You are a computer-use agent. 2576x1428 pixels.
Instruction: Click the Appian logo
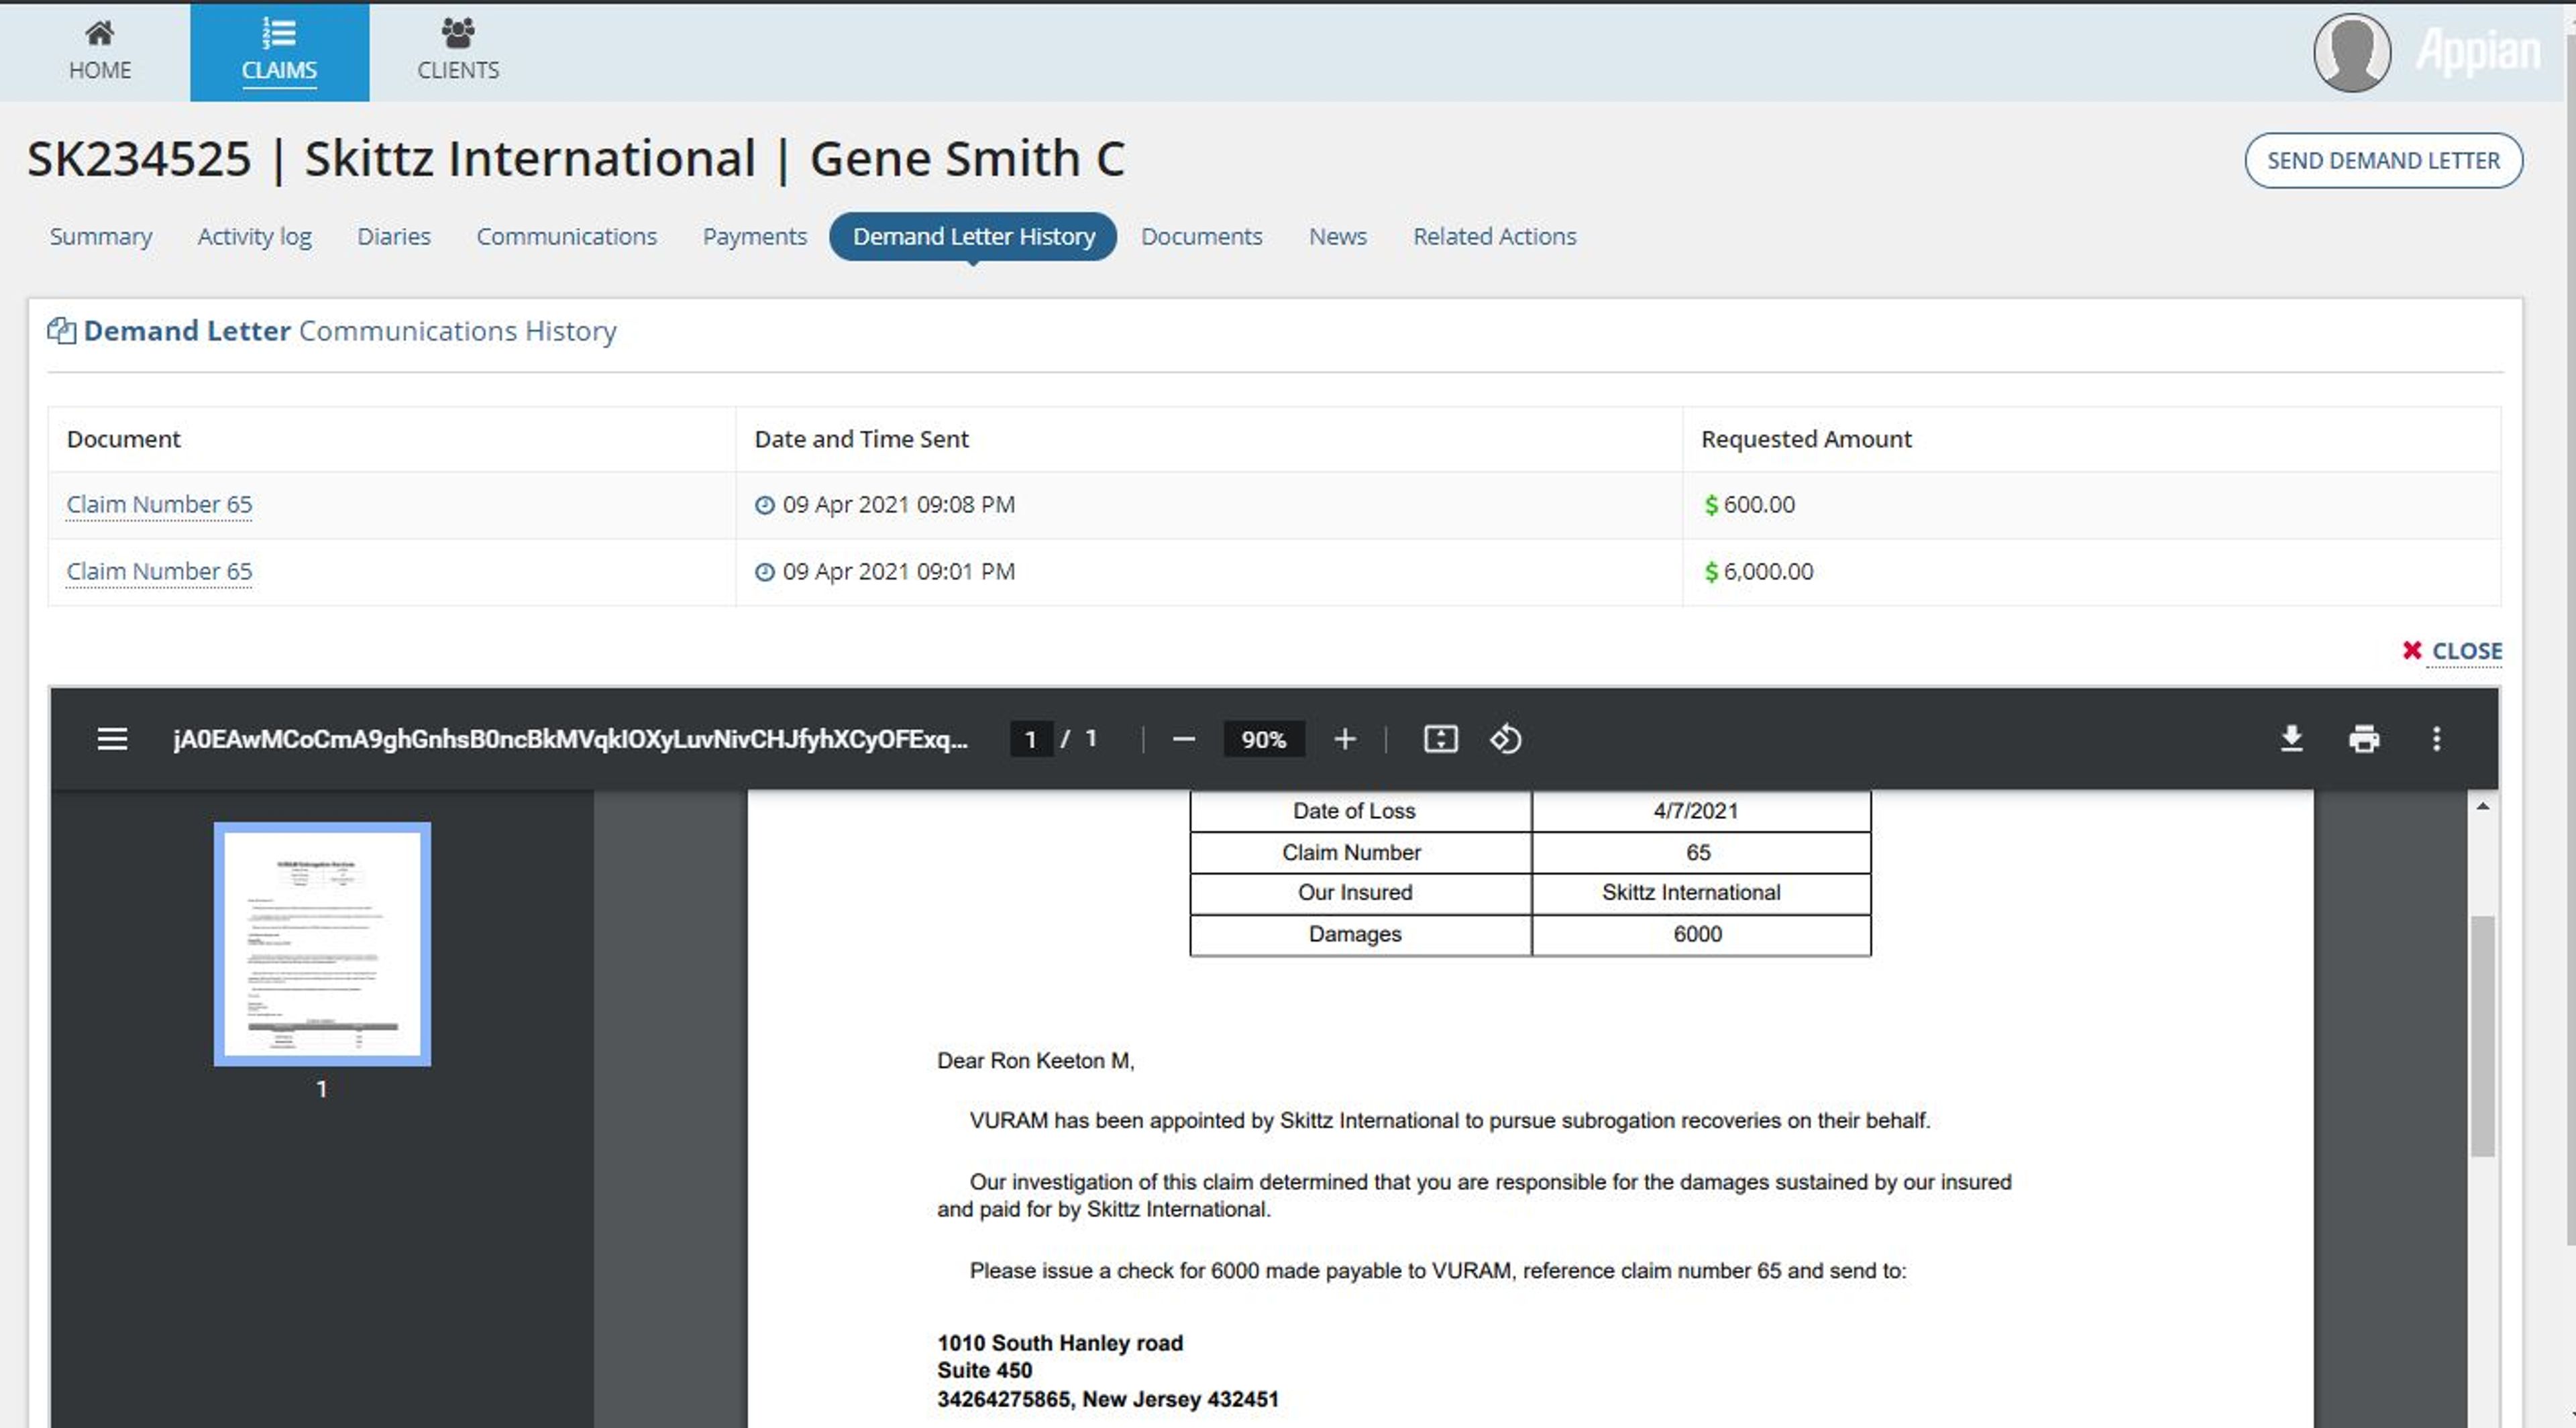point(2478,52)
